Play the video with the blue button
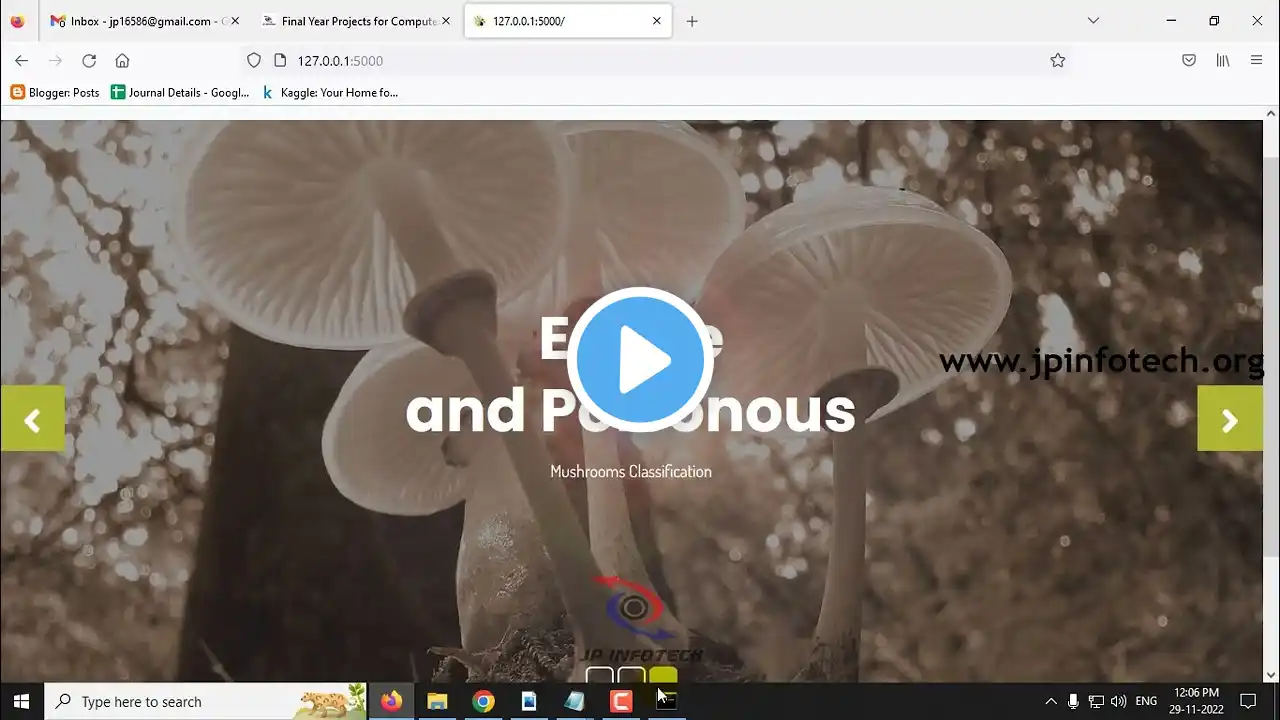 tap(640, 359)
